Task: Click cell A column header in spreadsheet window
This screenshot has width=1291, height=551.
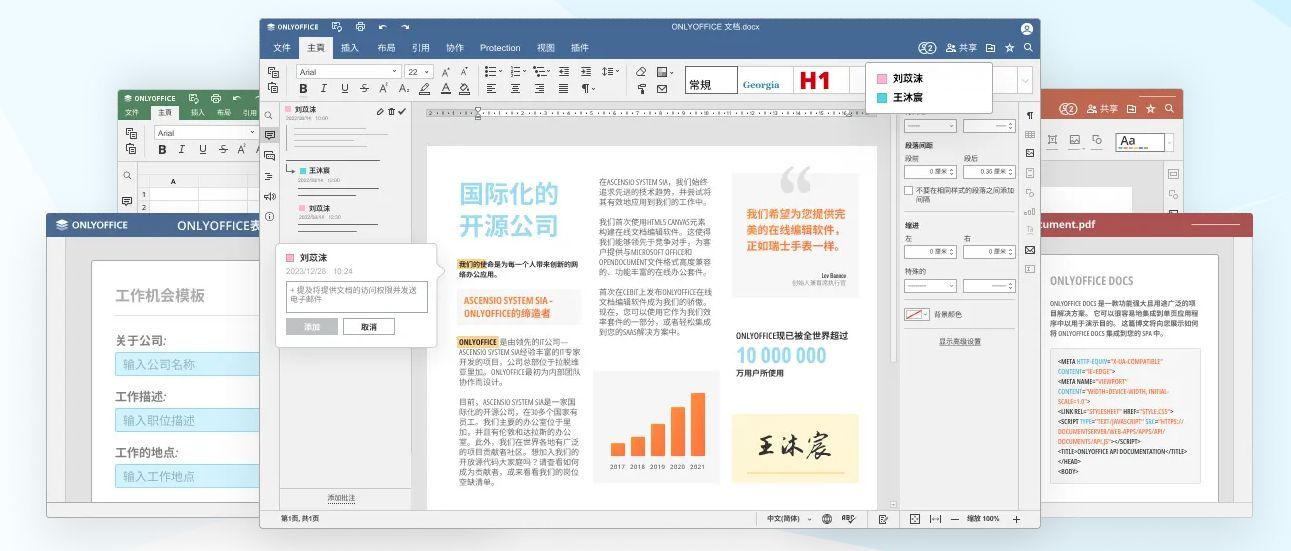Action: 173,181
